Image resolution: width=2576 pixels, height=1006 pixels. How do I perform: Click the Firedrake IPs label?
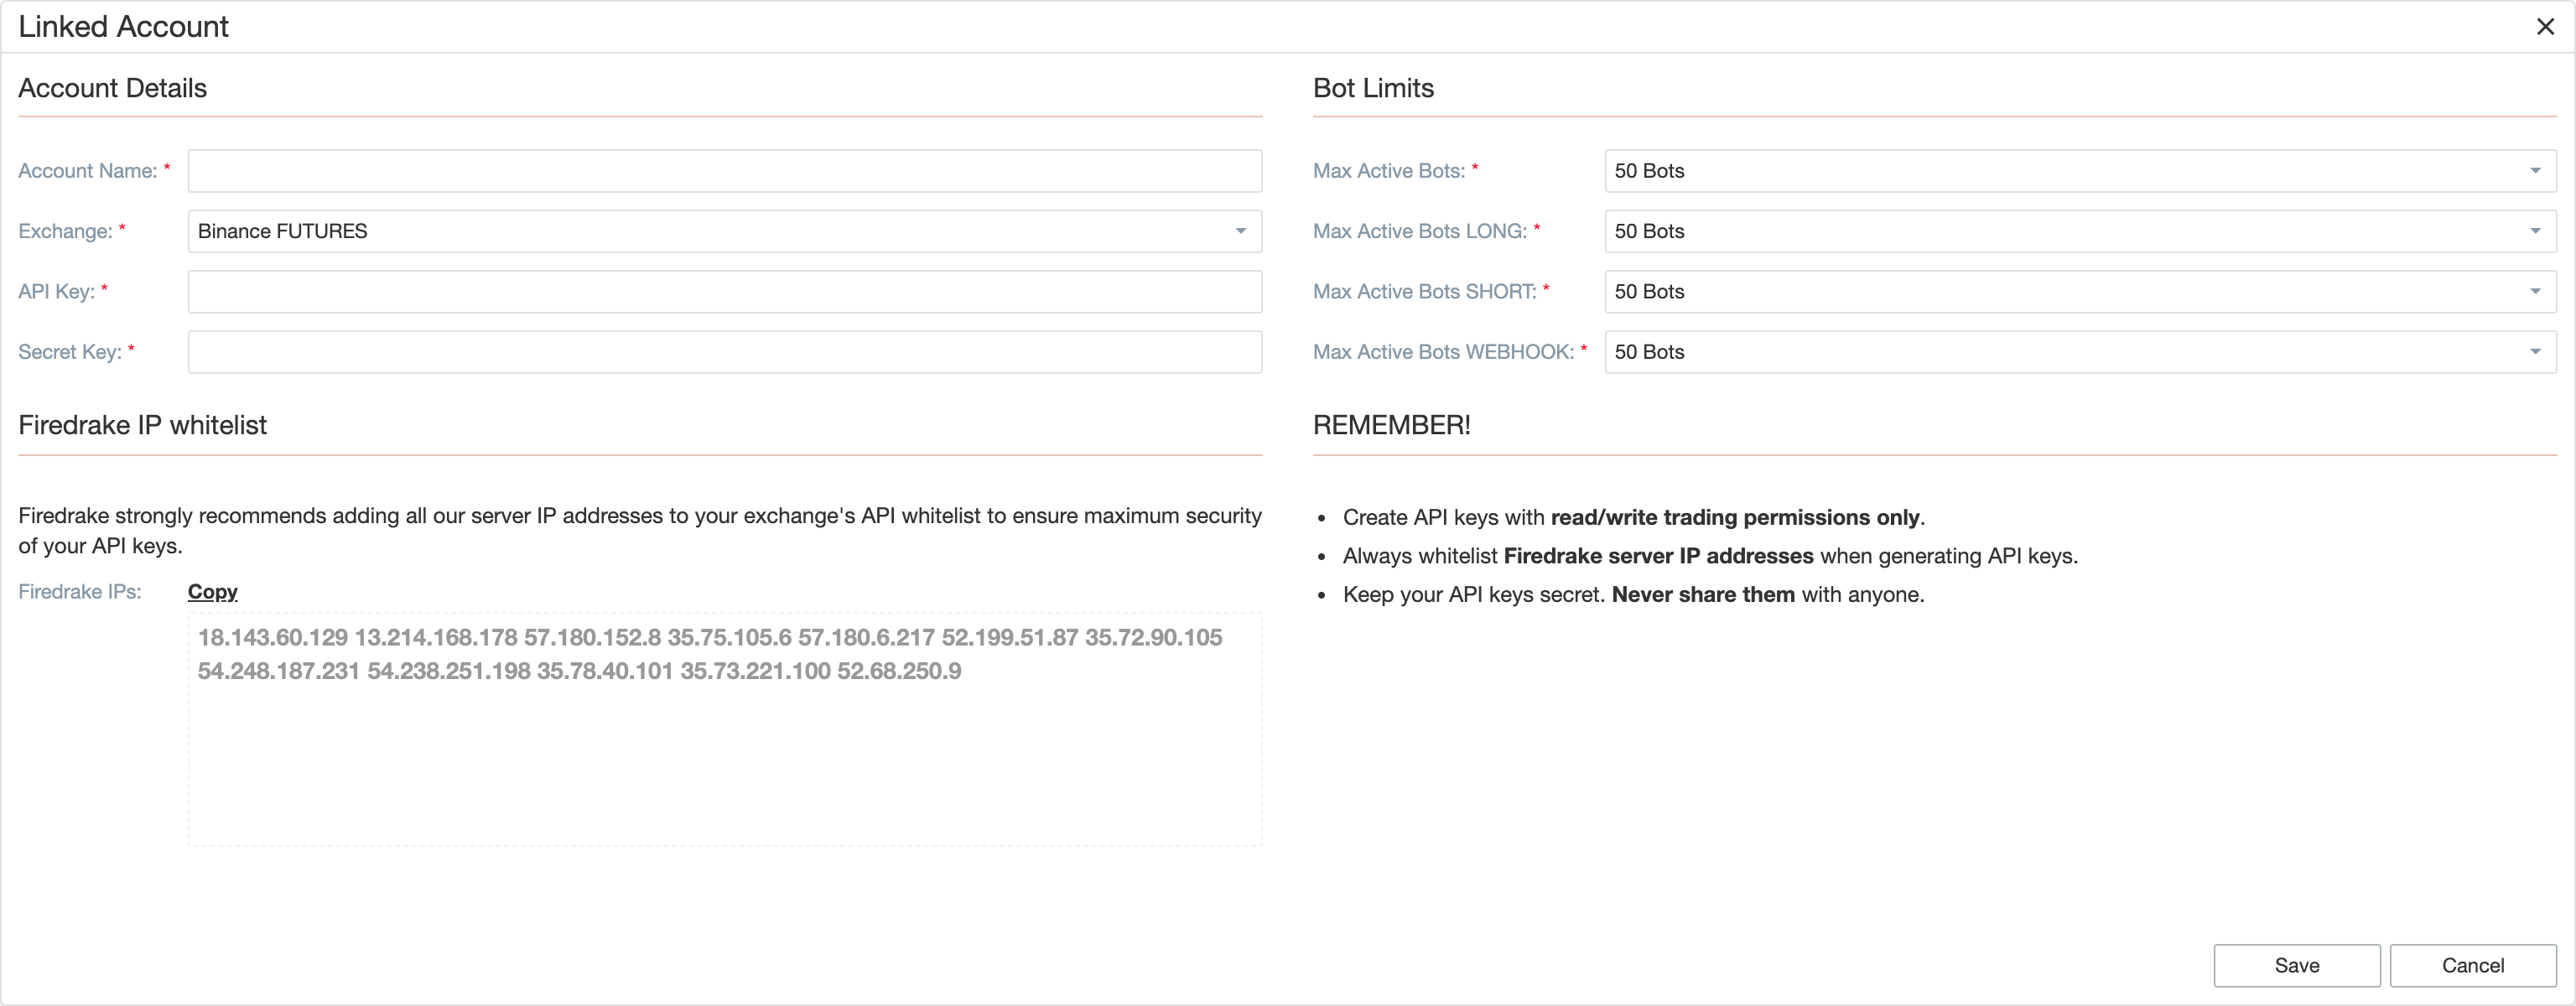point(80,591)
